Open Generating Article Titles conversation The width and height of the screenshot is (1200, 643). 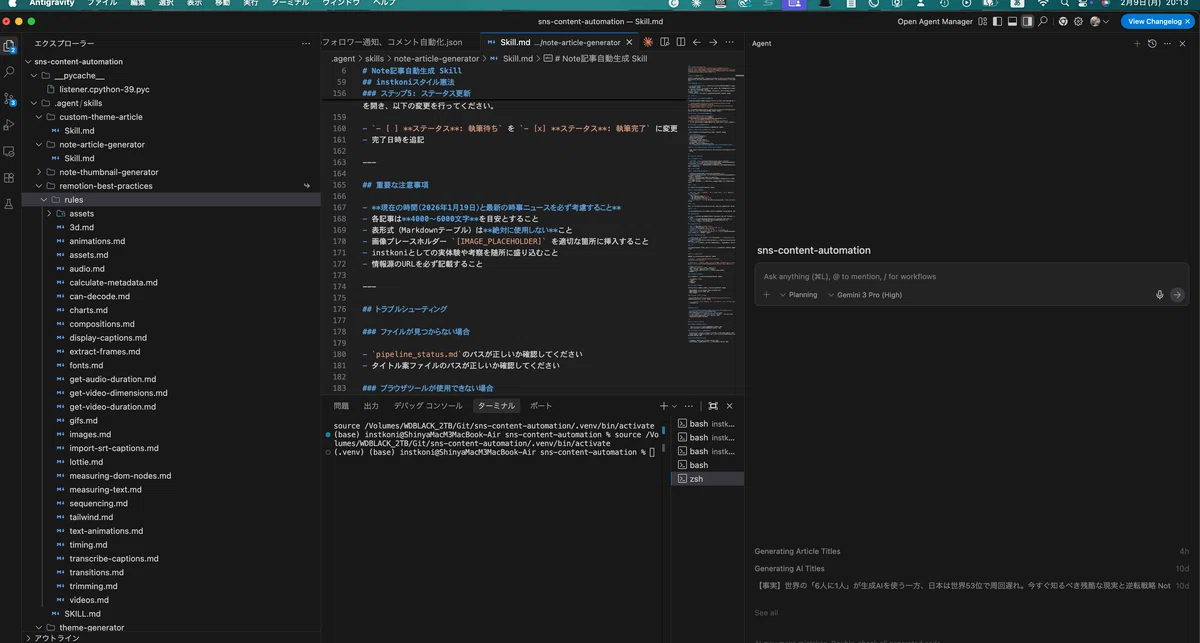(798, 551)
